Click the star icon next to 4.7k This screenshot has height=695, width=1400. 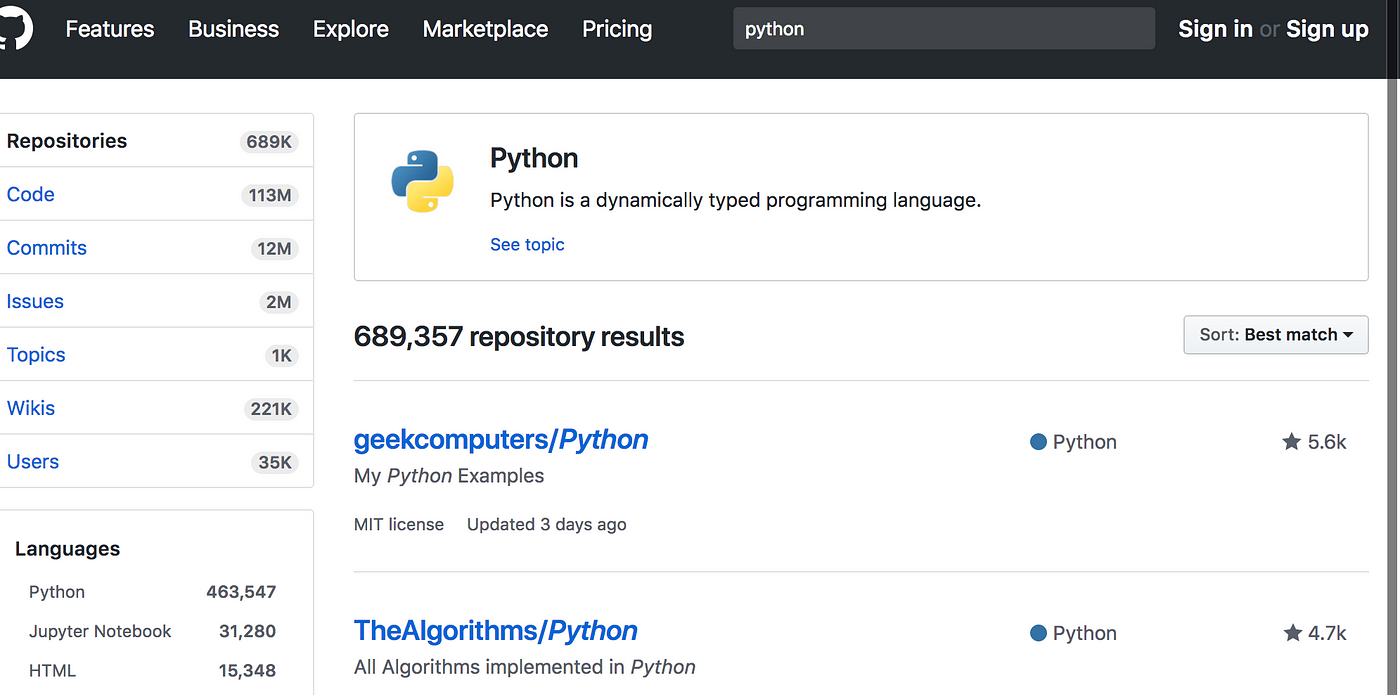(x=1292, y=632)
